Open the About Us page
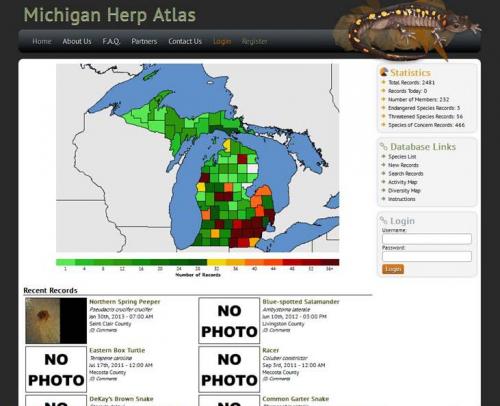500x406 pixels. (x=77, y=41)
